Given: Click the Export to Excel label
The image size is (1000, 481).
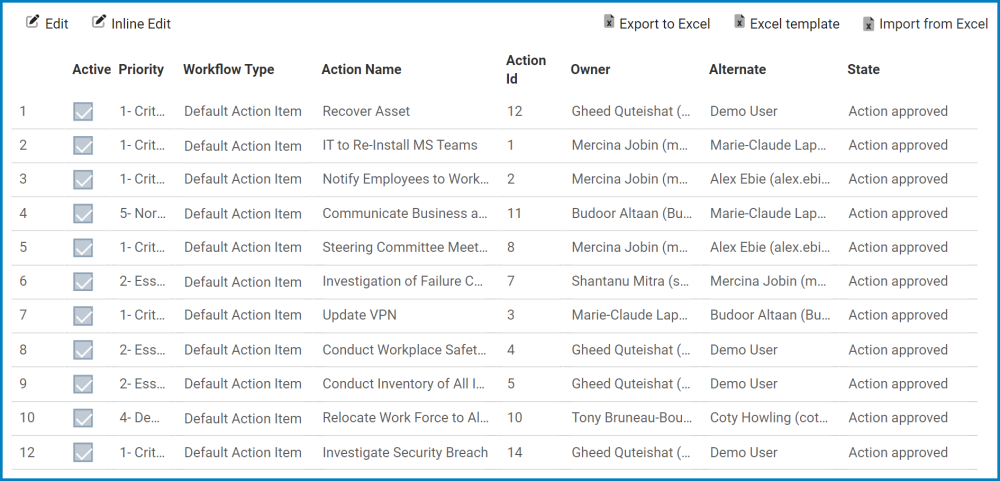Looking at the screenshot, I should (x=664, y=24).
